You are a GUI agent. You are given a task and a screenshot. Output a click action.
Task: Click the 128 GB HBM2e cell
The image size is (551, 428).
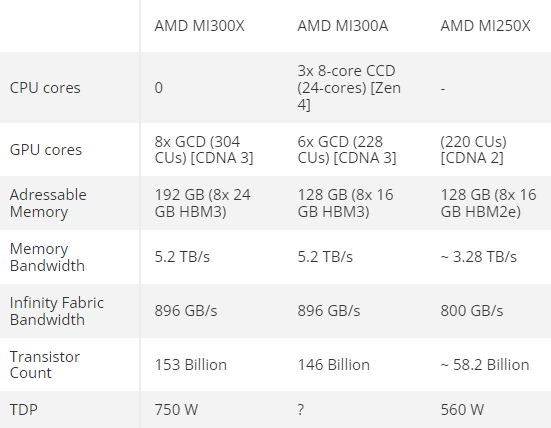click(x=488, y=203)
